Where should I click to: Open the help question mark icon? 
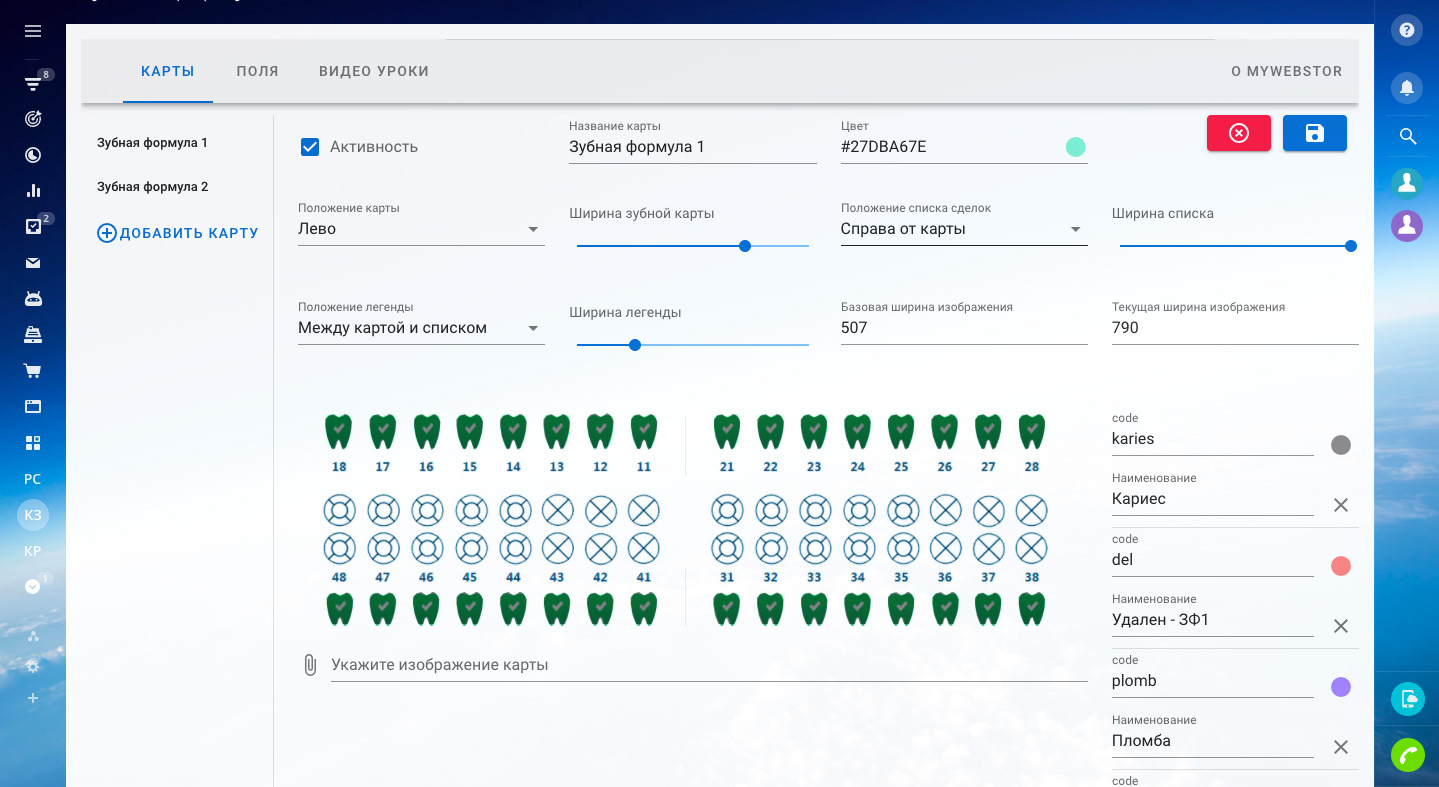point(1407,31)
